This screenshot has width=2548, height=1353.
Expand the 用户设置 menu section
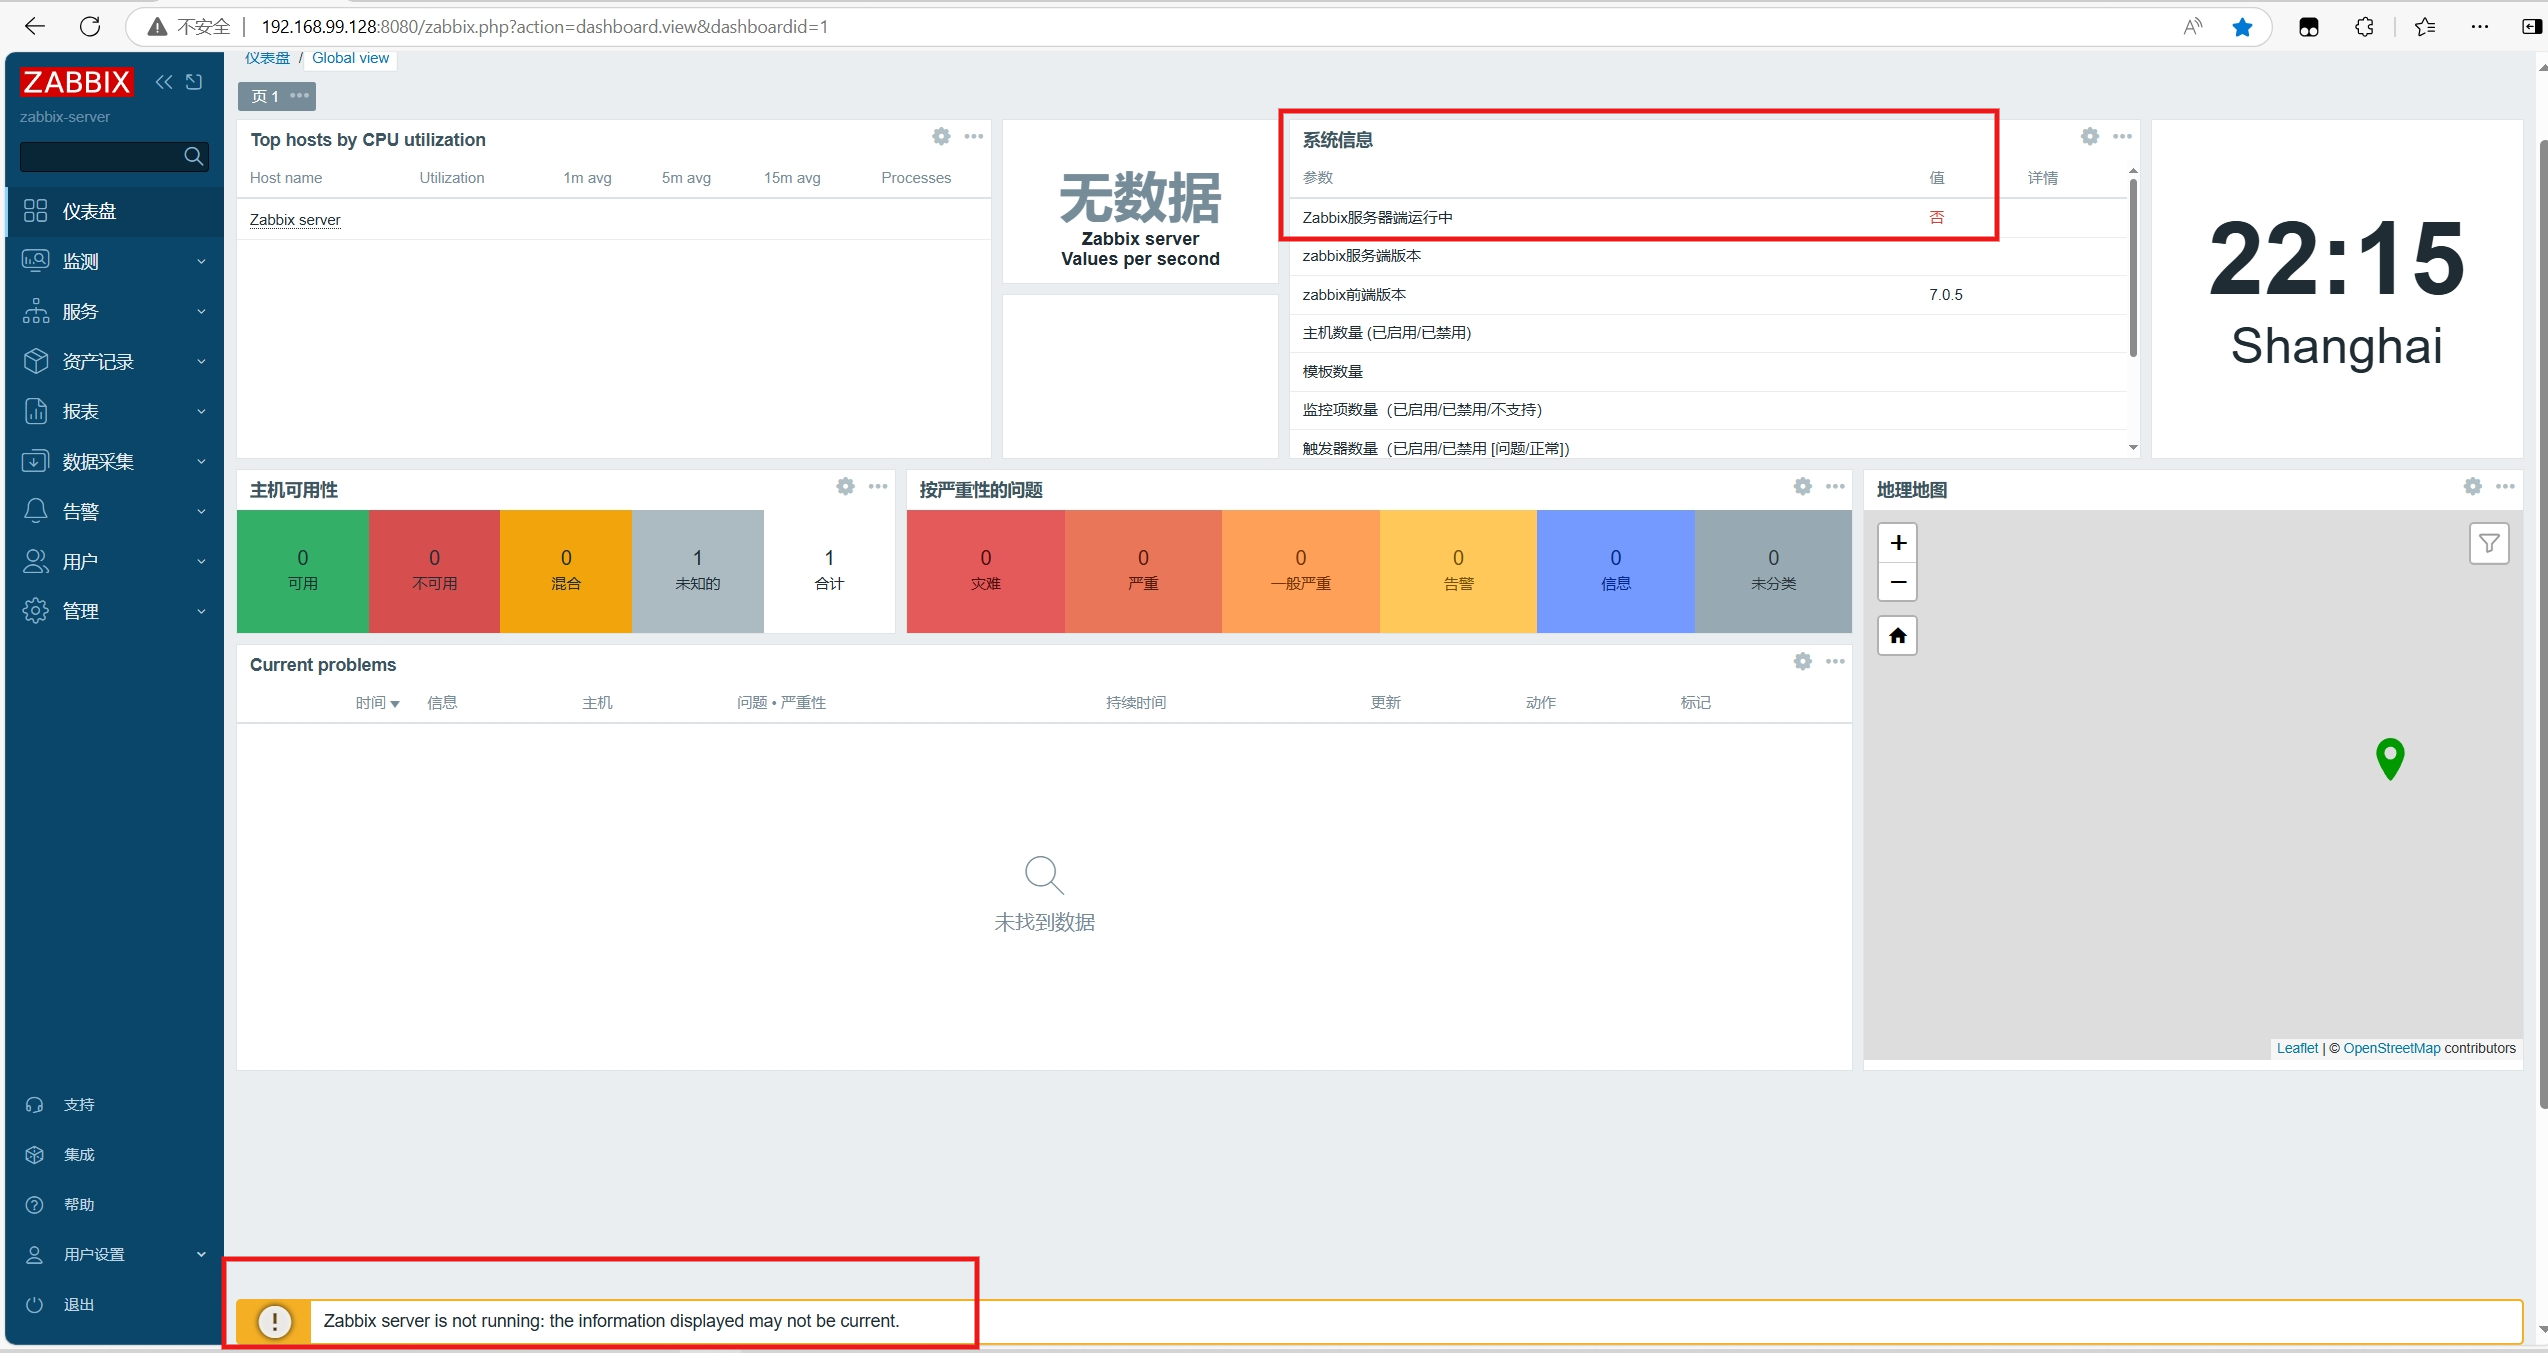(x=114, y=1254)
